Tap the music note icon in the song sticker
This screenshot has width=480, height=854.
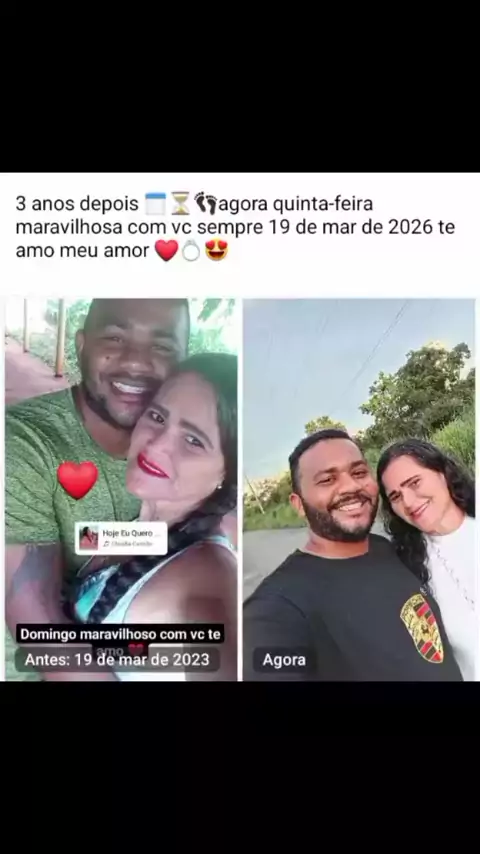[x=106, y=544]
